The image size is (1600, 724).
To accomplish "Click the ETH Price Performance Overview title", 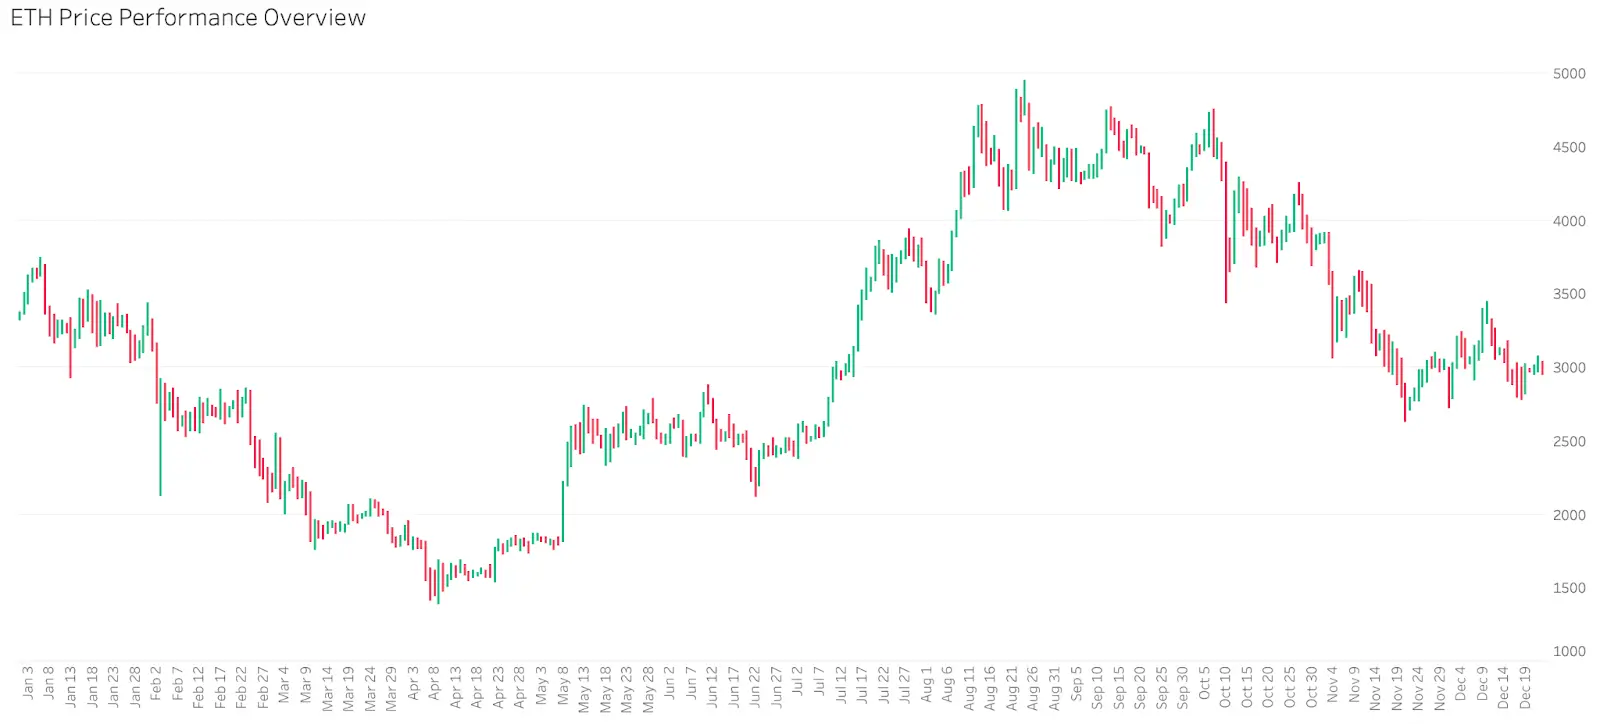I will (x=188, y=18).
